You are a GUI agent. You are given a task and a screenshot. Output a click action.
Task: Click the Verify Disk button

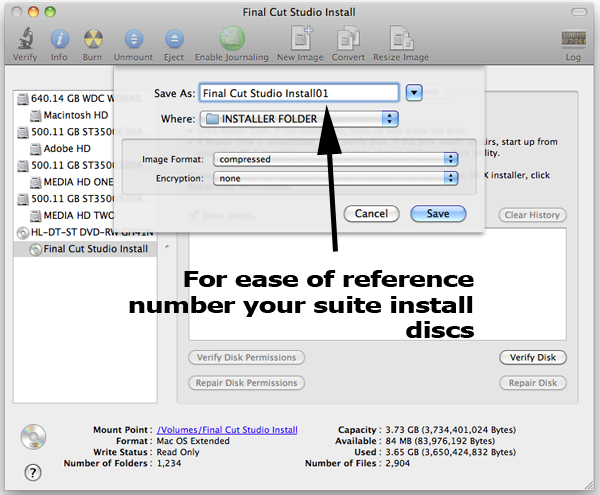(533, 357)
